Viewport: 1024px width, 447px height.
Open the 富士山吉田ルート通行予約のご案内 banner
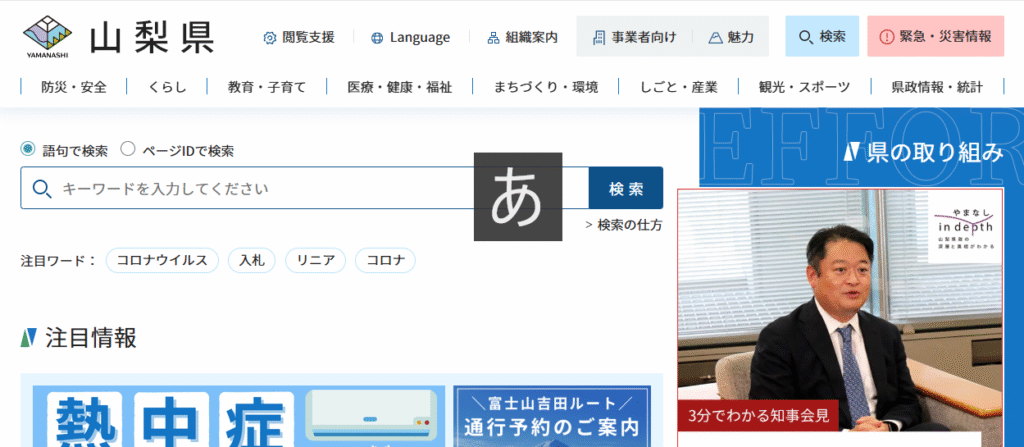pyautogui.click(x=552, y=416)
